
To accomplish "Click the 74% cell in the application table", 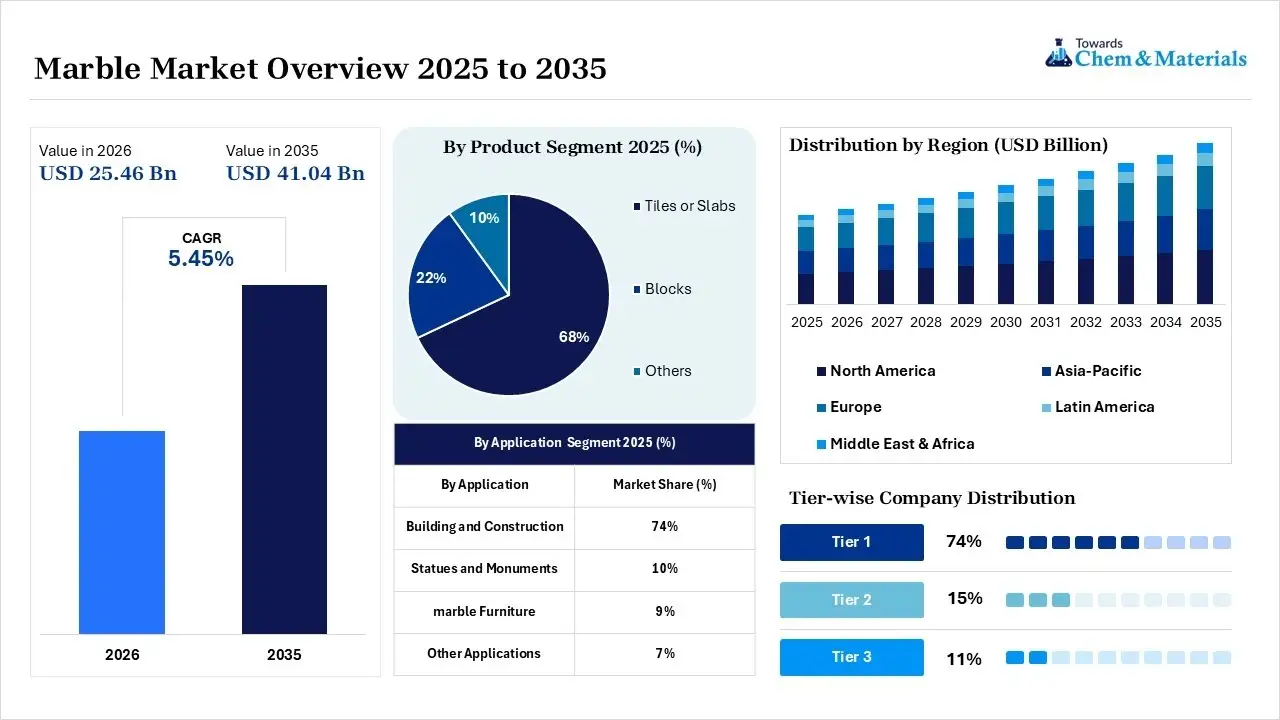I will click(x=665, y=527).
